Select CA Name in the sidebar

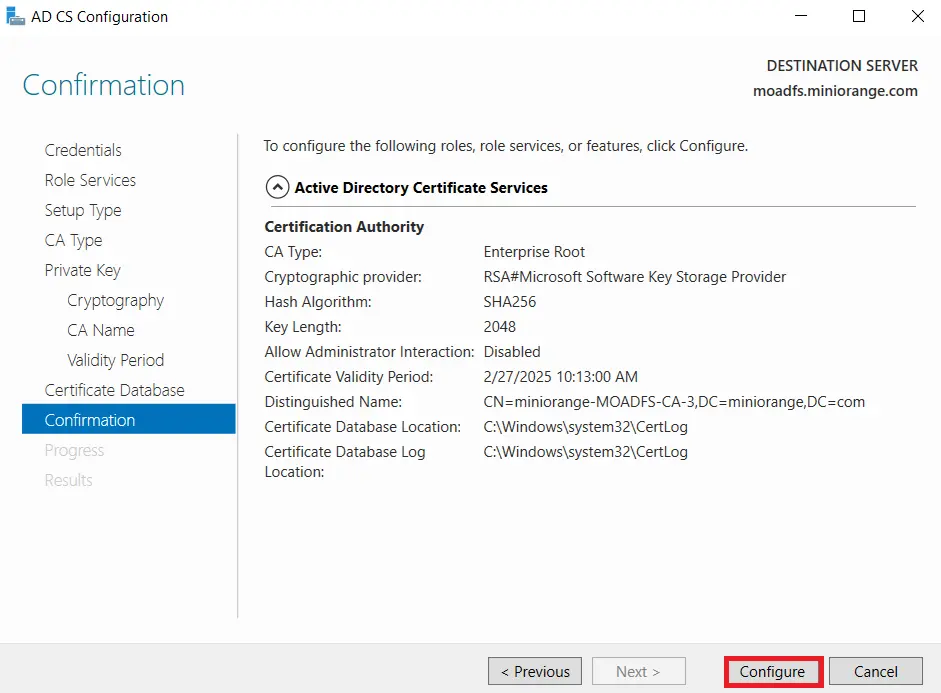pos(100,330)
